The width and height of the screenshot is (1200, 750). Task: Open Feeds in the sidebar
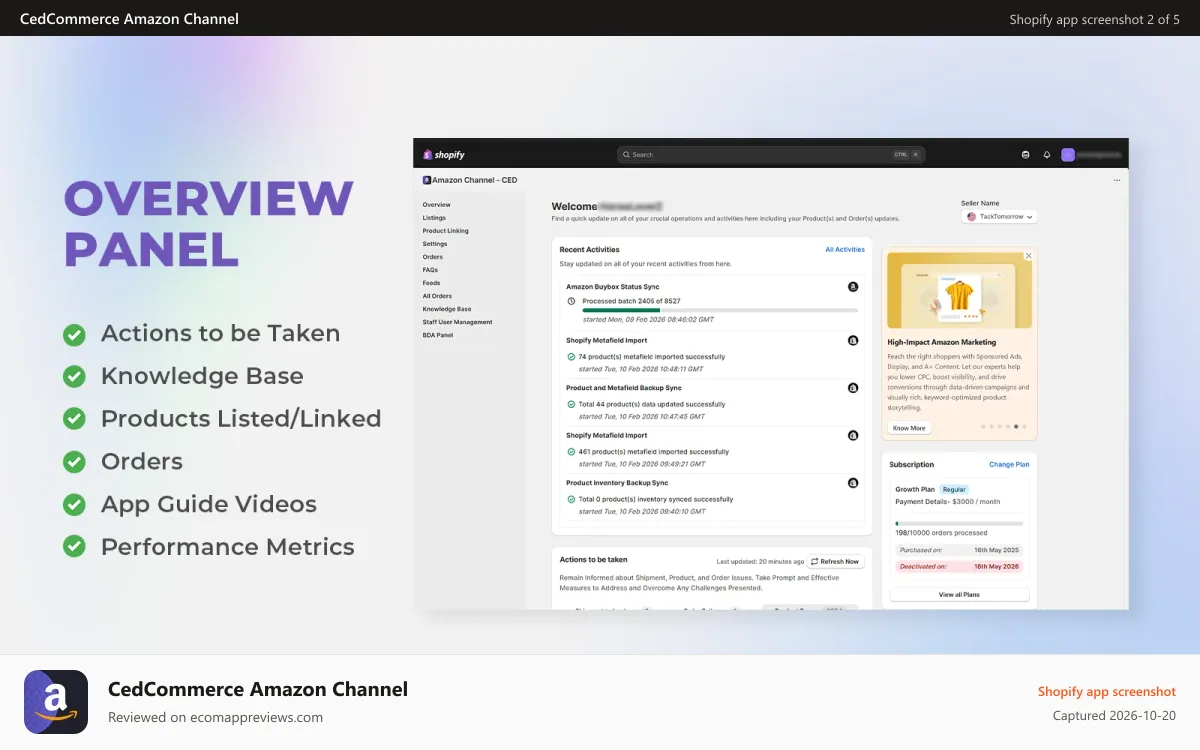tap(431, 283)
